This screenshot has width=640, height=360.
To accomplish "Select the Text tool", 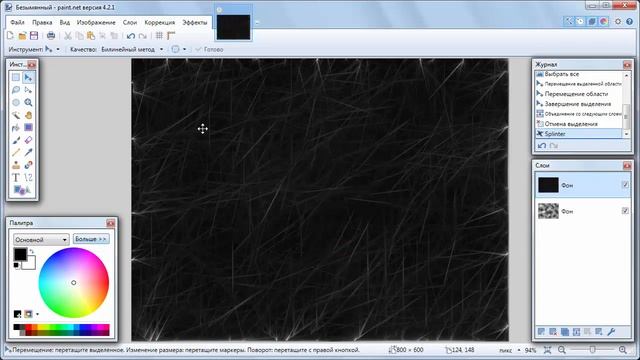I will pos(16,178).
